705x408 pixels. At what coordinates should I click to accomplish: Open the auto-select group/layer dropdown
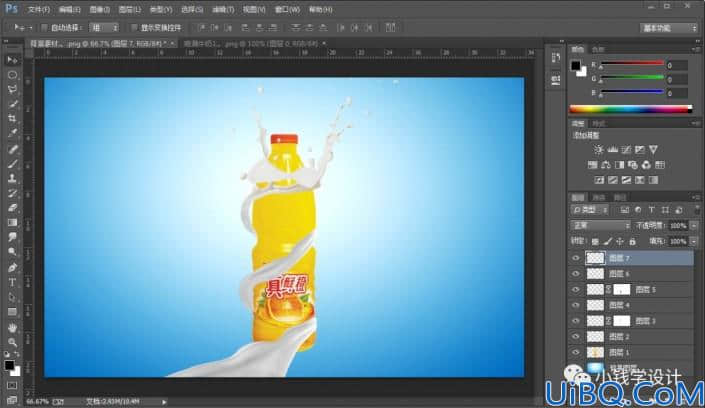(104, 28)
